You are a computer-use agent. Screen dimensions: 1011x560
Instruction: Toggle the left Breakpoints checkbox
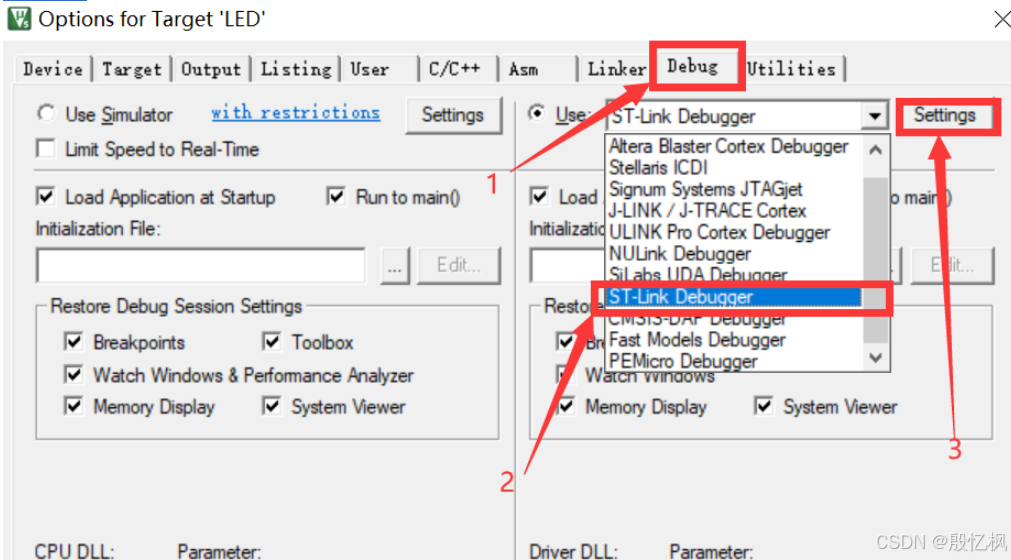coord(74,342)
